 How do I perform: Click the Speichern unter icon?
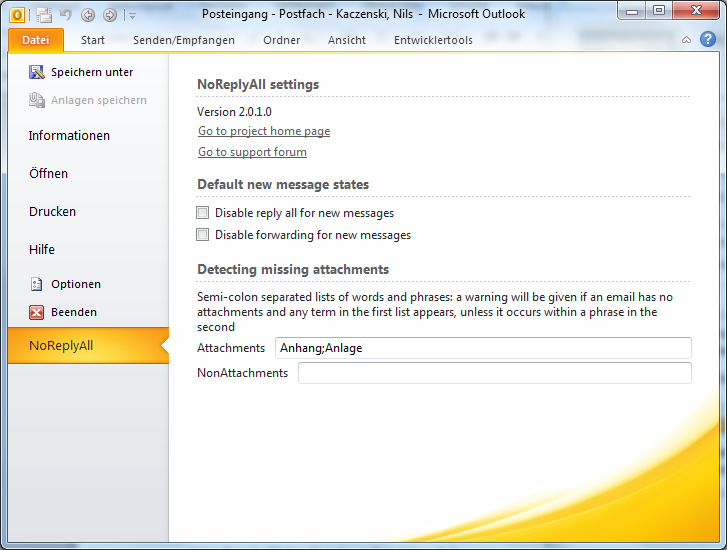coord(37,72)
